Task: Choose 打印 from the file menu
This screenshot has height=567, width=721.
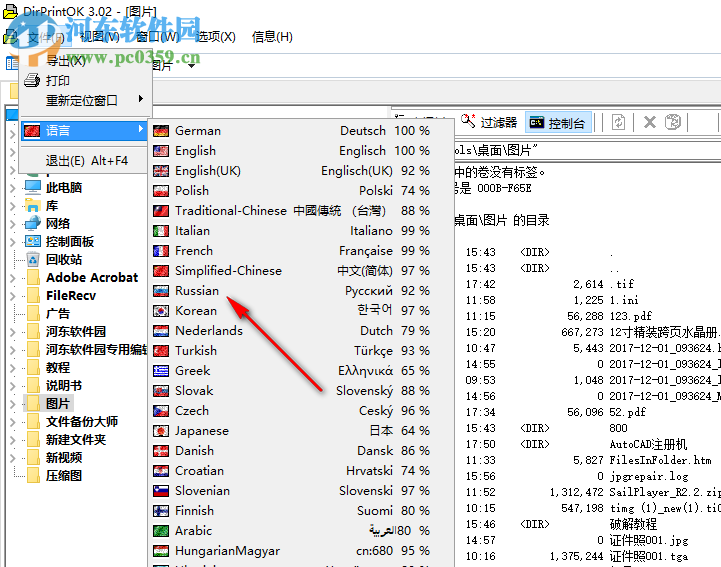Action: 85,80
